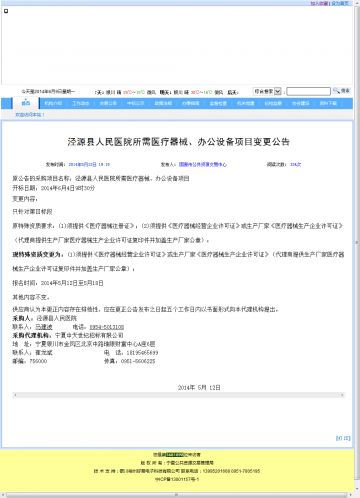Click the magnifier search button
The height and width of the screenshot is (498, 360).
tap(341, 91)
